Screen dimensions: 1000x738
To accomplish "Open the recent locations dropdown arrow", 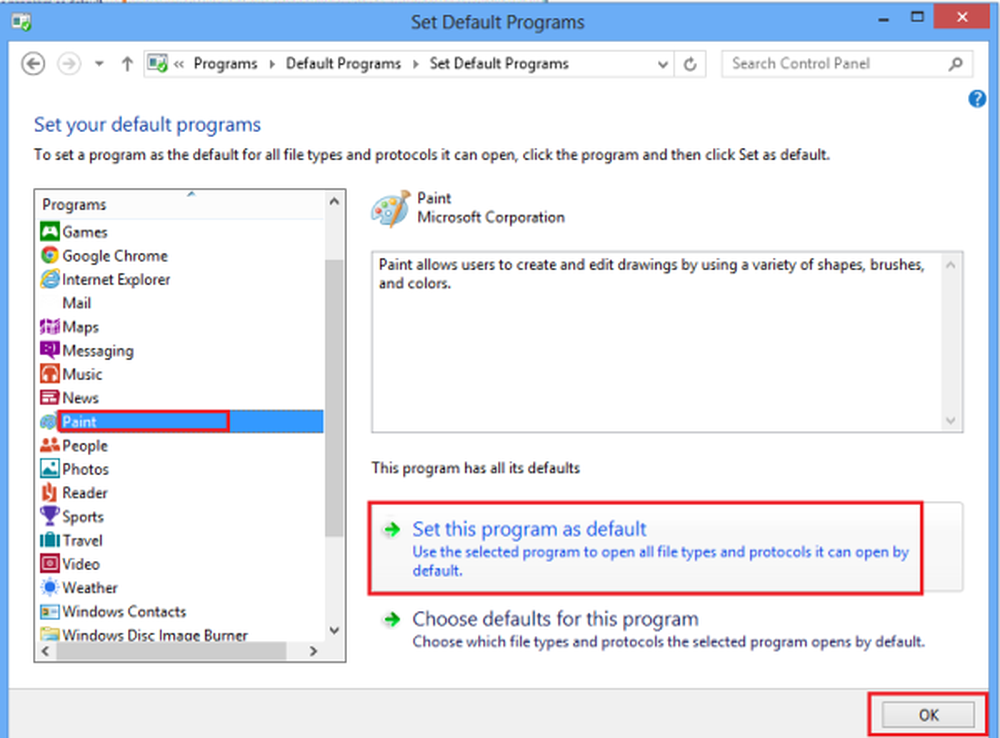I will point(99,64).
